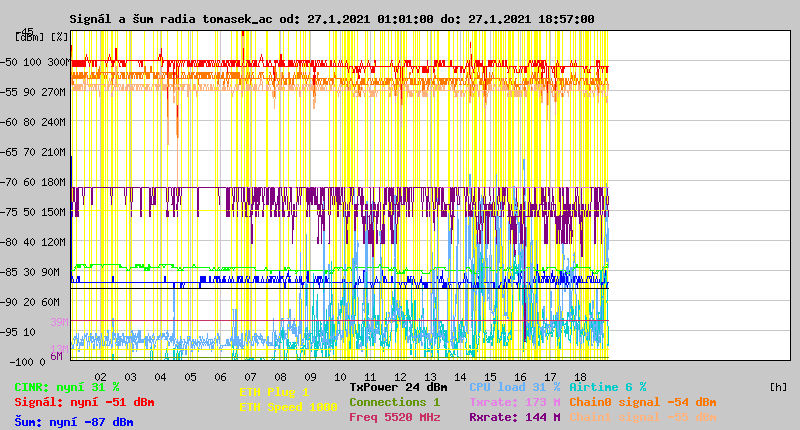Select the Freq 5520 MHz legend entry
The image size is (800, 430).
click(x=394, y=416)
